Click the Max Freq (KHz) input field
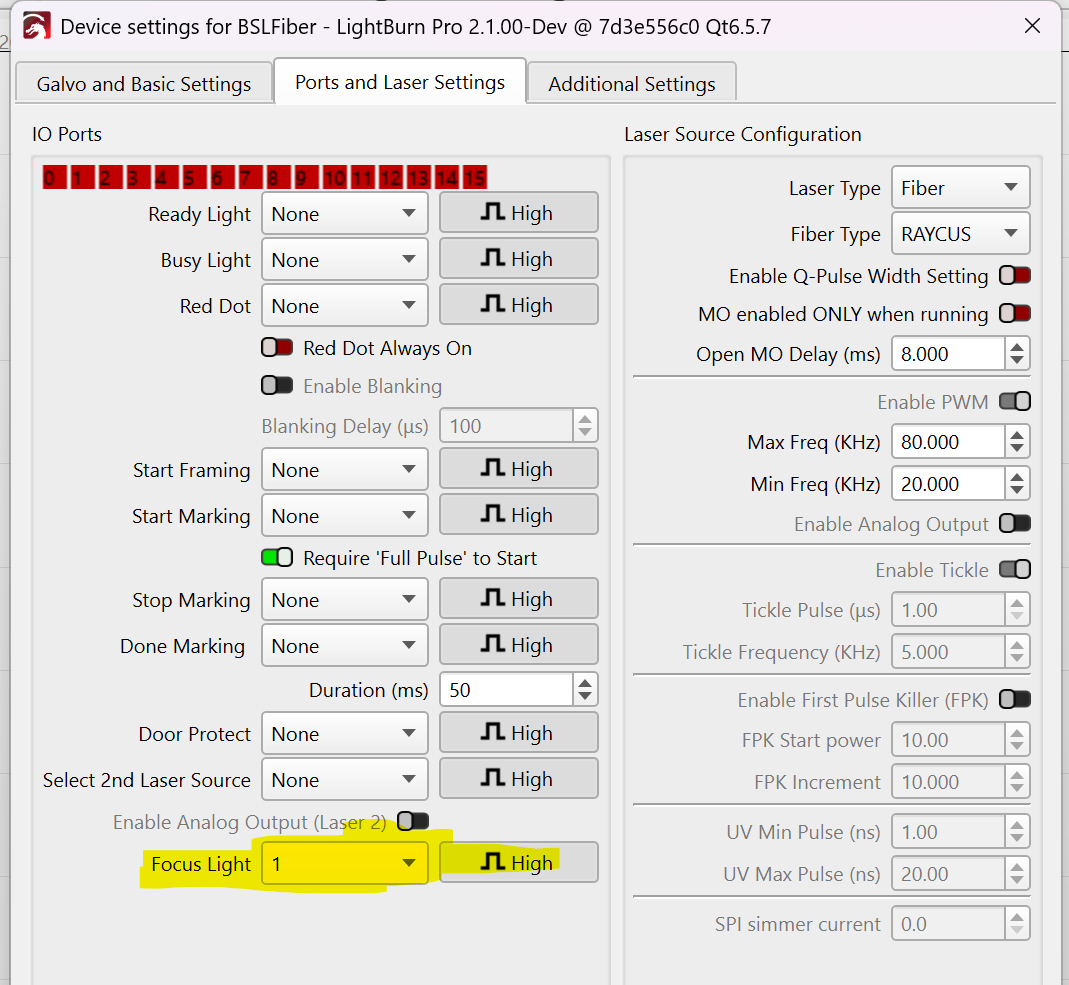Viewport: 1069px width, 985px height. click(x=946, y=442)
